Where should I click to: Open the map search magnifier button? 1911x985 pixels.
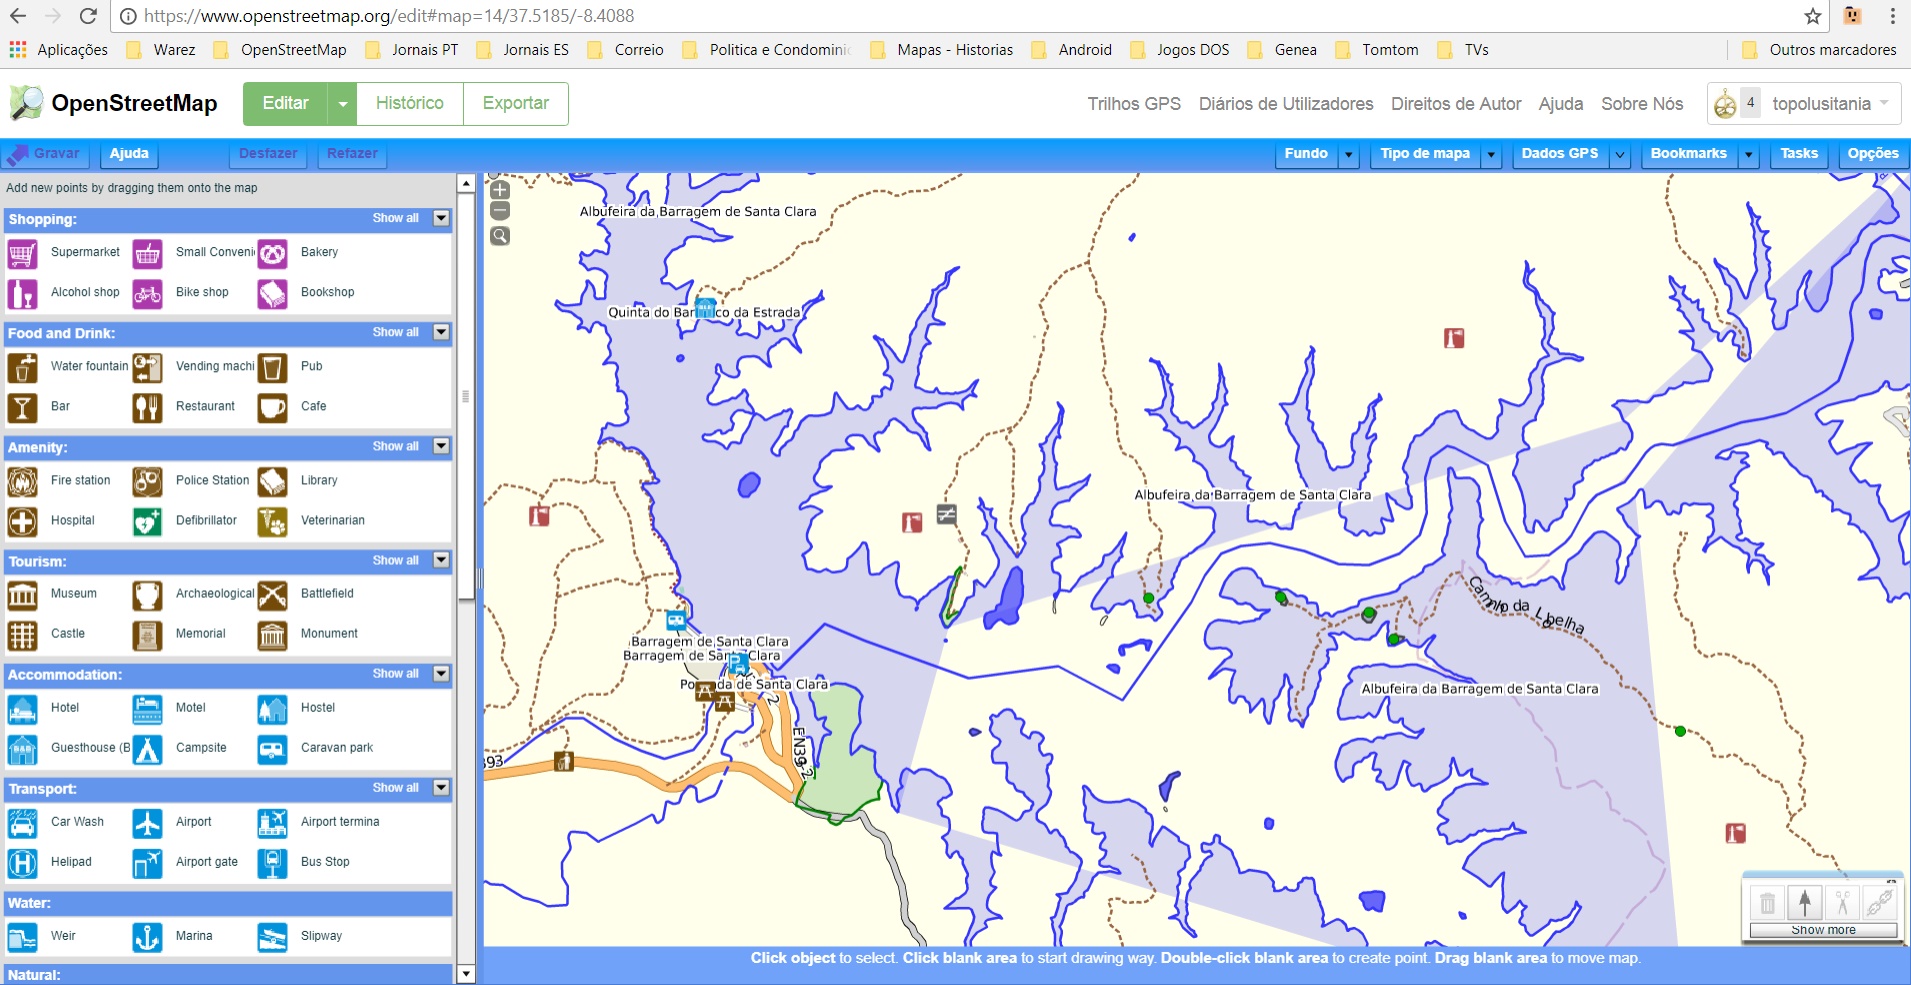coord(500,236)
